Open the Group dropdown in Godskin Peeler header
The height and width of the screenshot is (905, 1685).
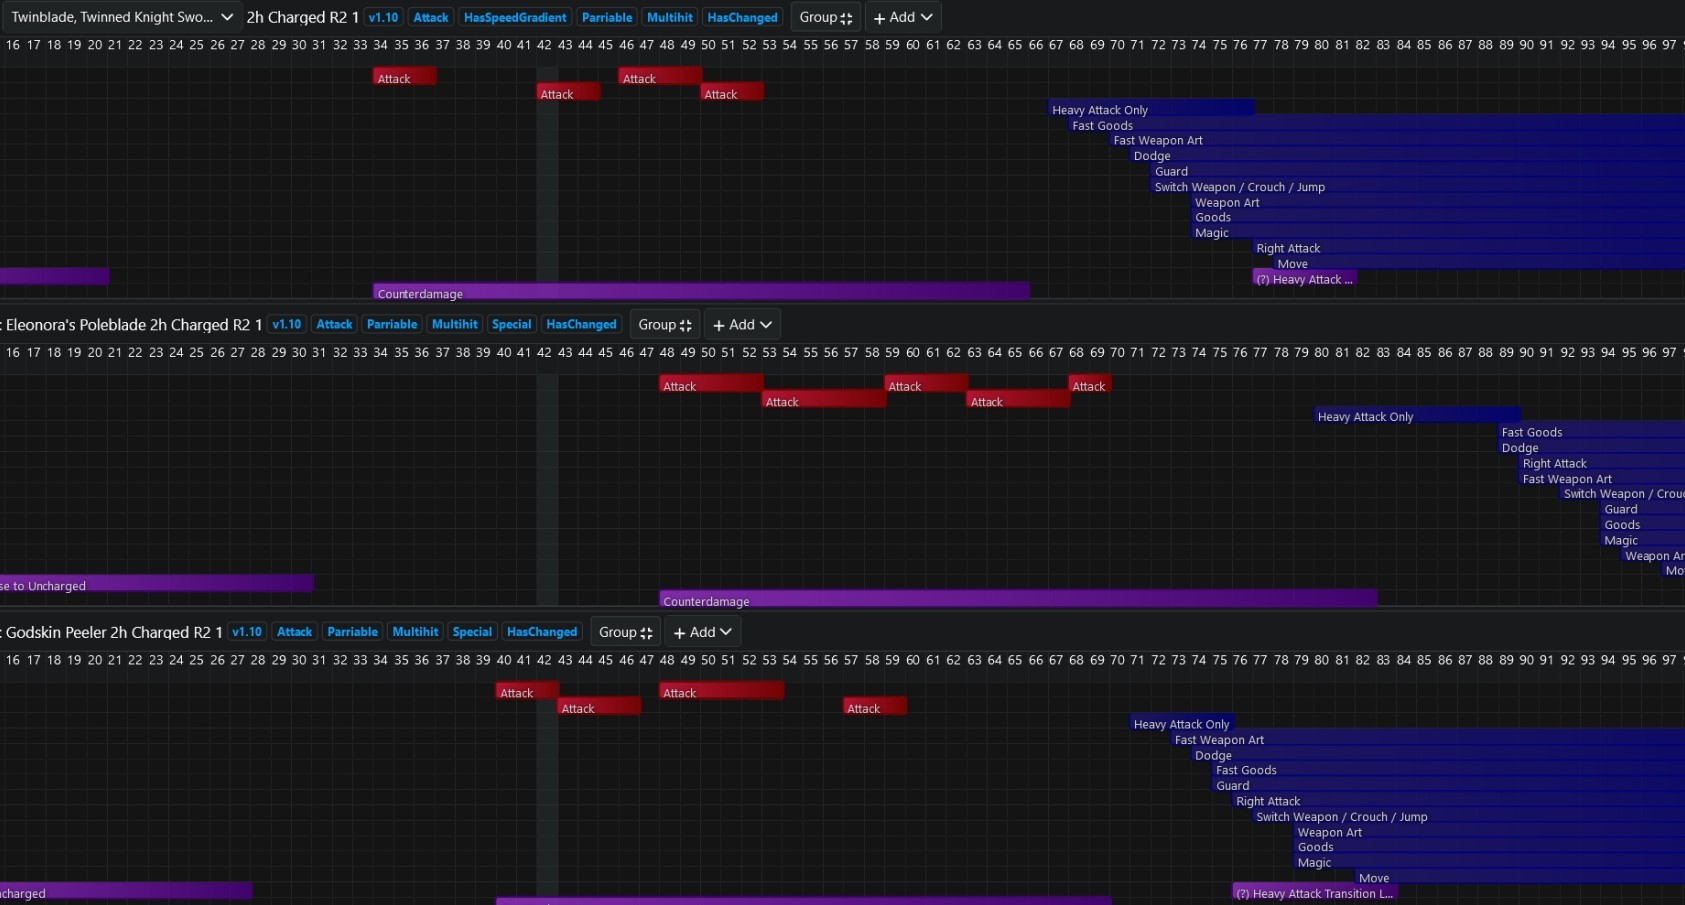[x=625, y=632]
